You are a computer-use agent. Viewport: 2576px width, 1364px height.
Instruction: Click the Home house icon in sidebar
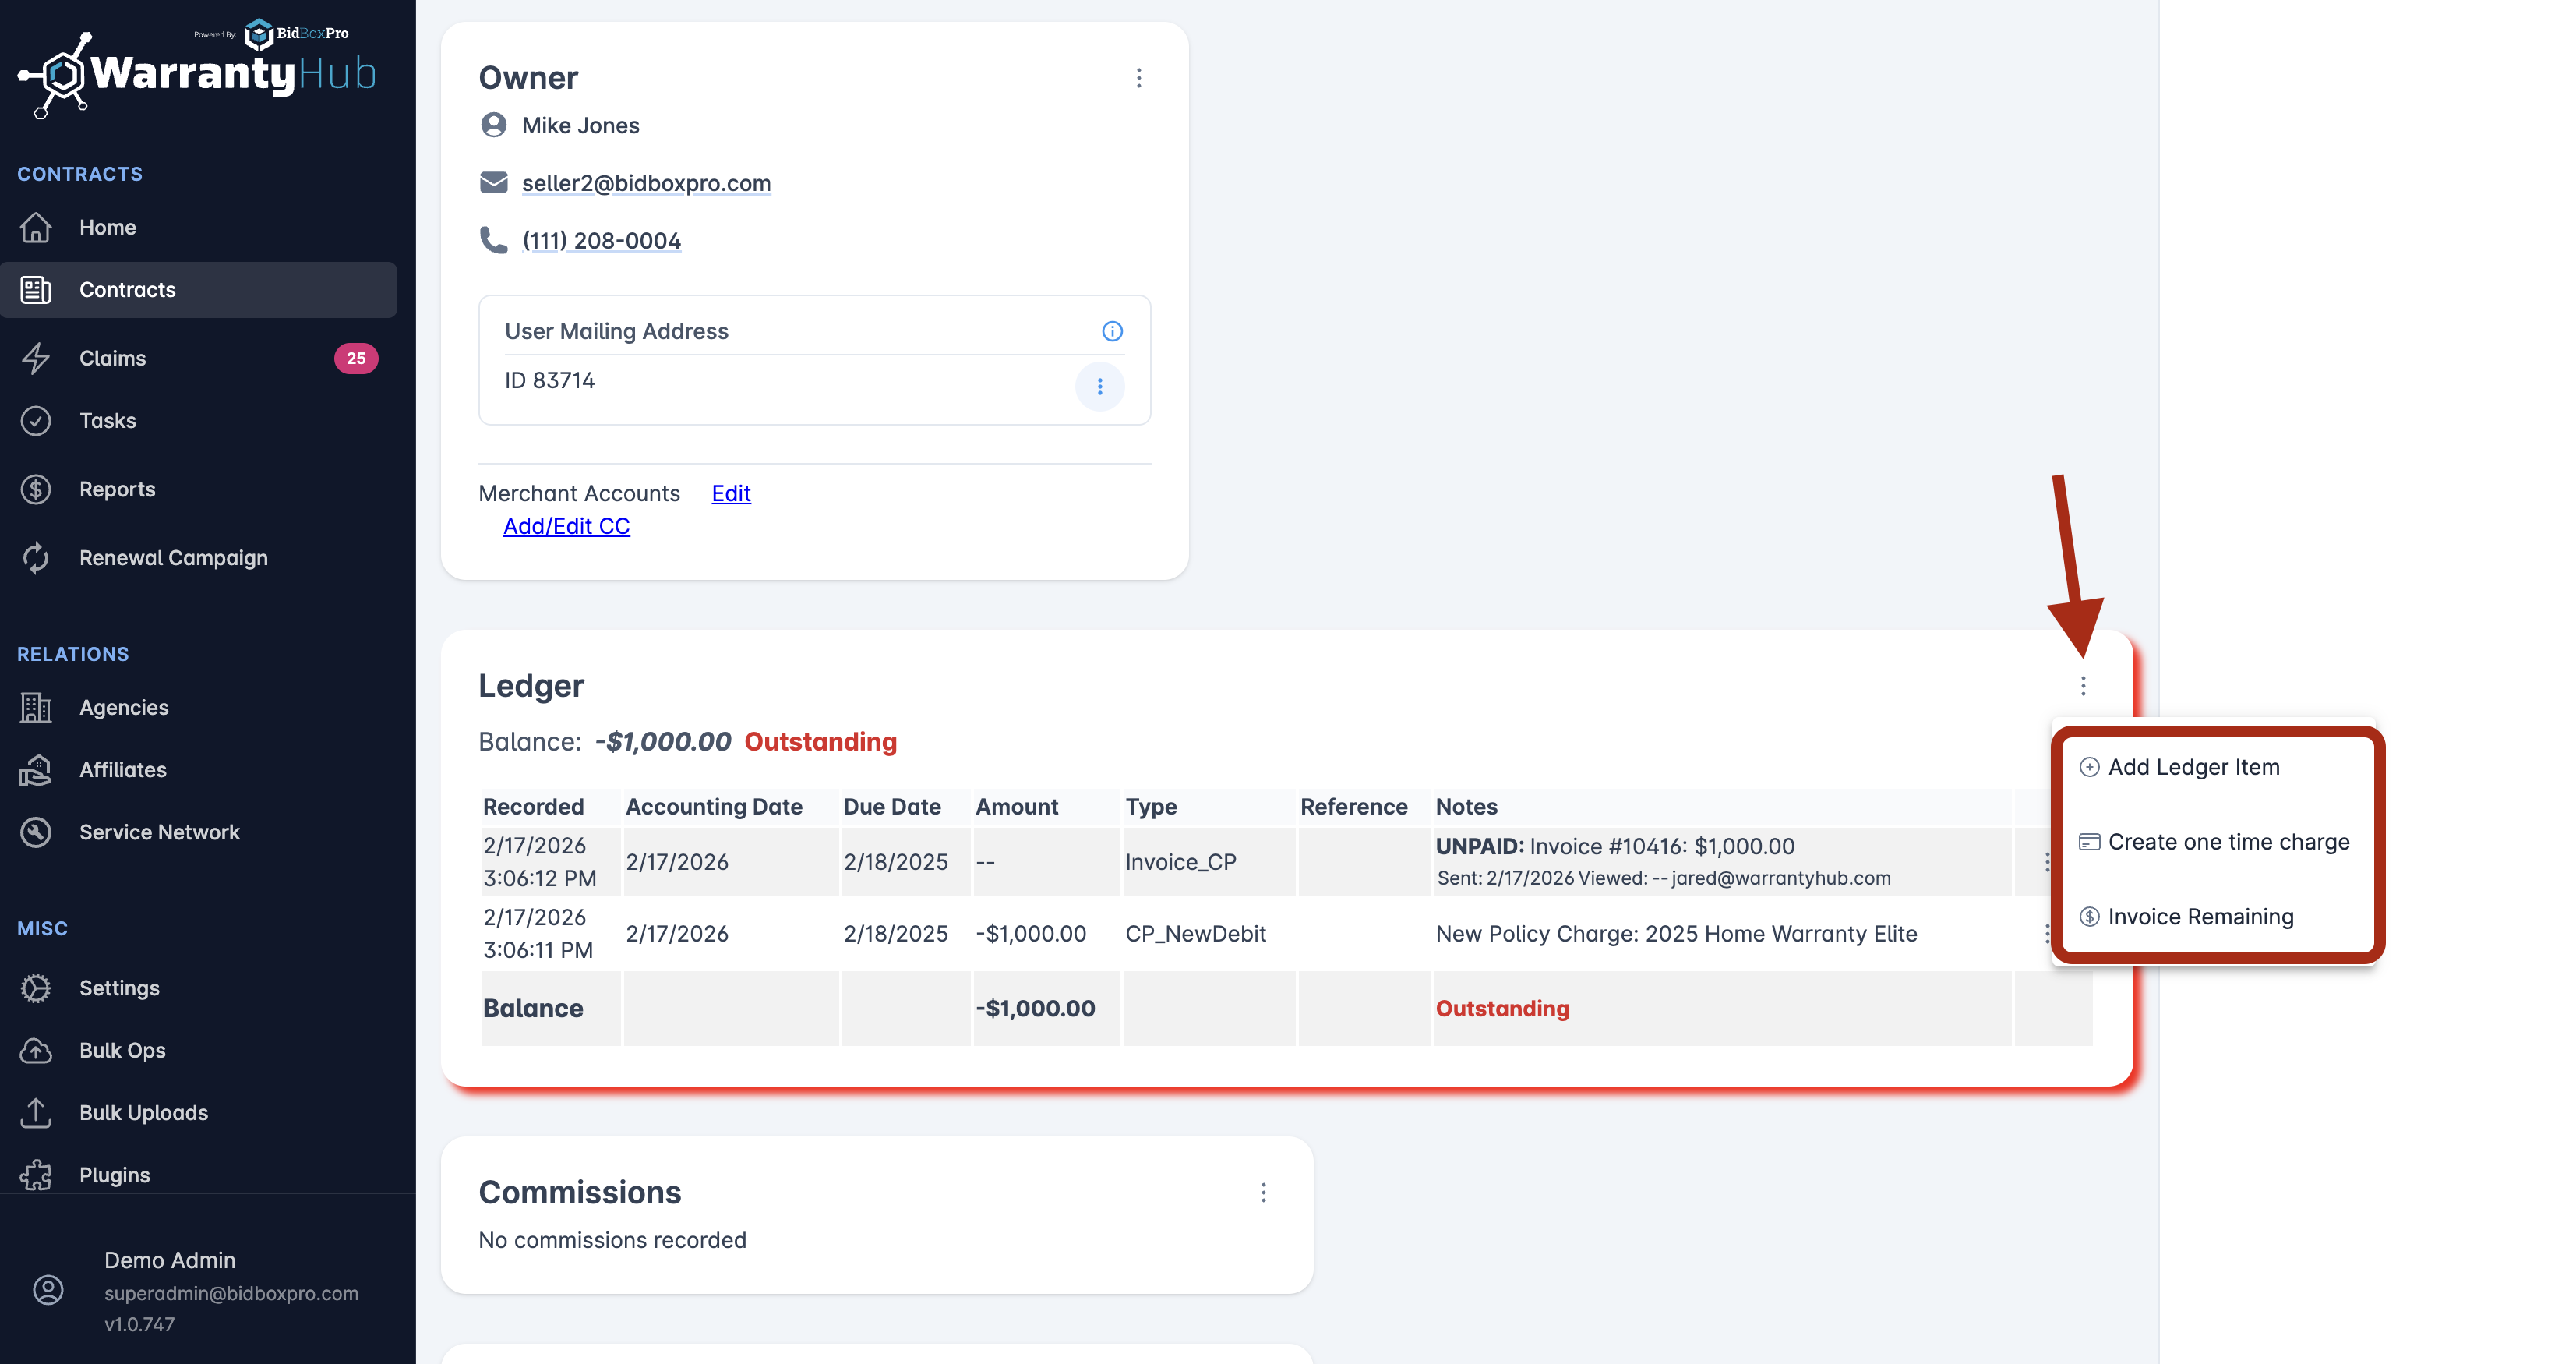point(36,227)
